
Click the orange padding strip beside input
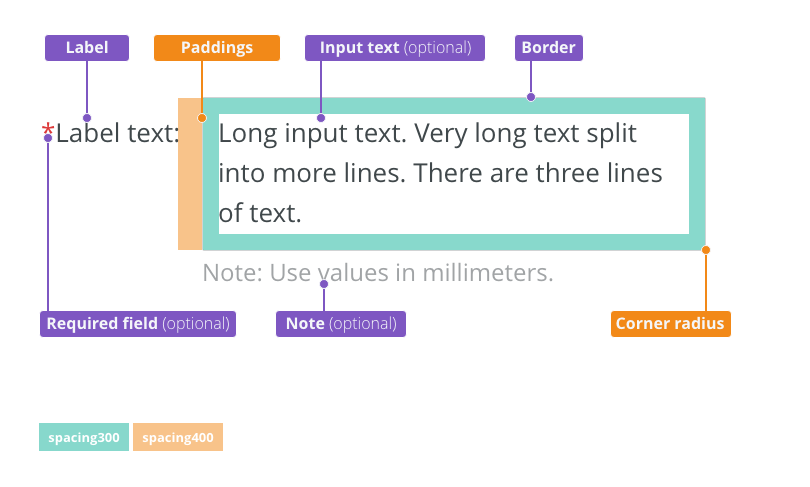[190, 174]
